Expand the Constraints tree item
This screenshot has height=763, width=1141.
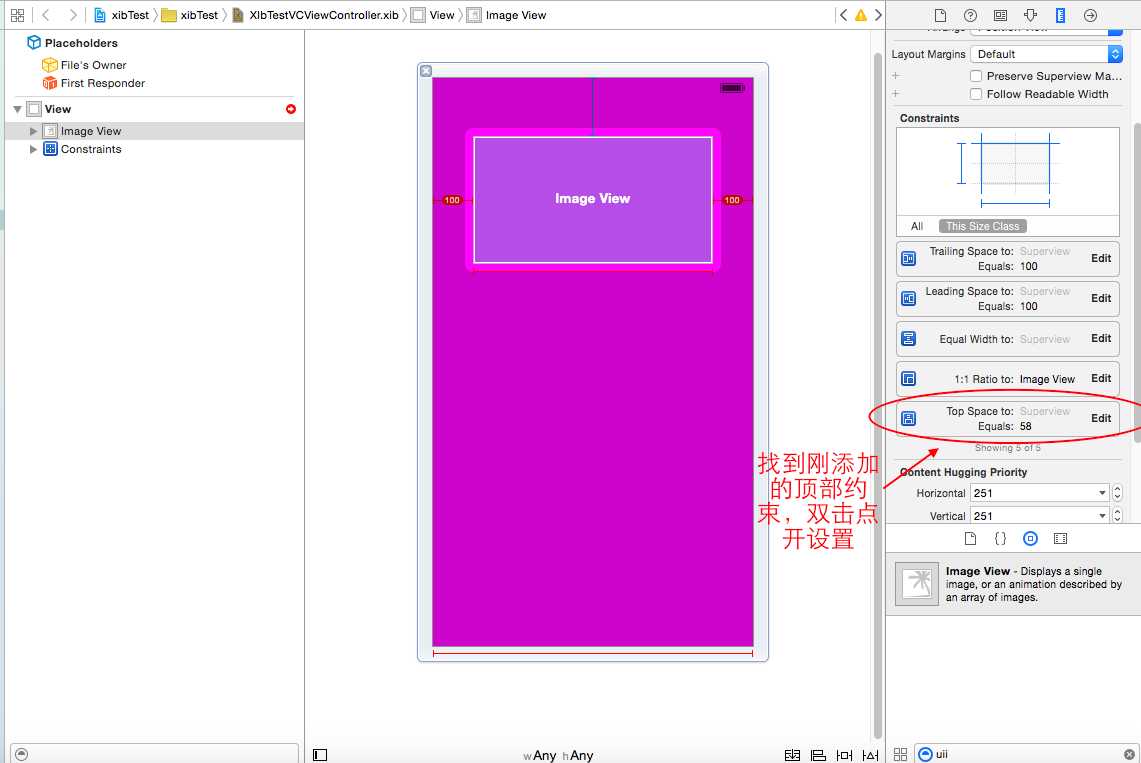(33, 149)
